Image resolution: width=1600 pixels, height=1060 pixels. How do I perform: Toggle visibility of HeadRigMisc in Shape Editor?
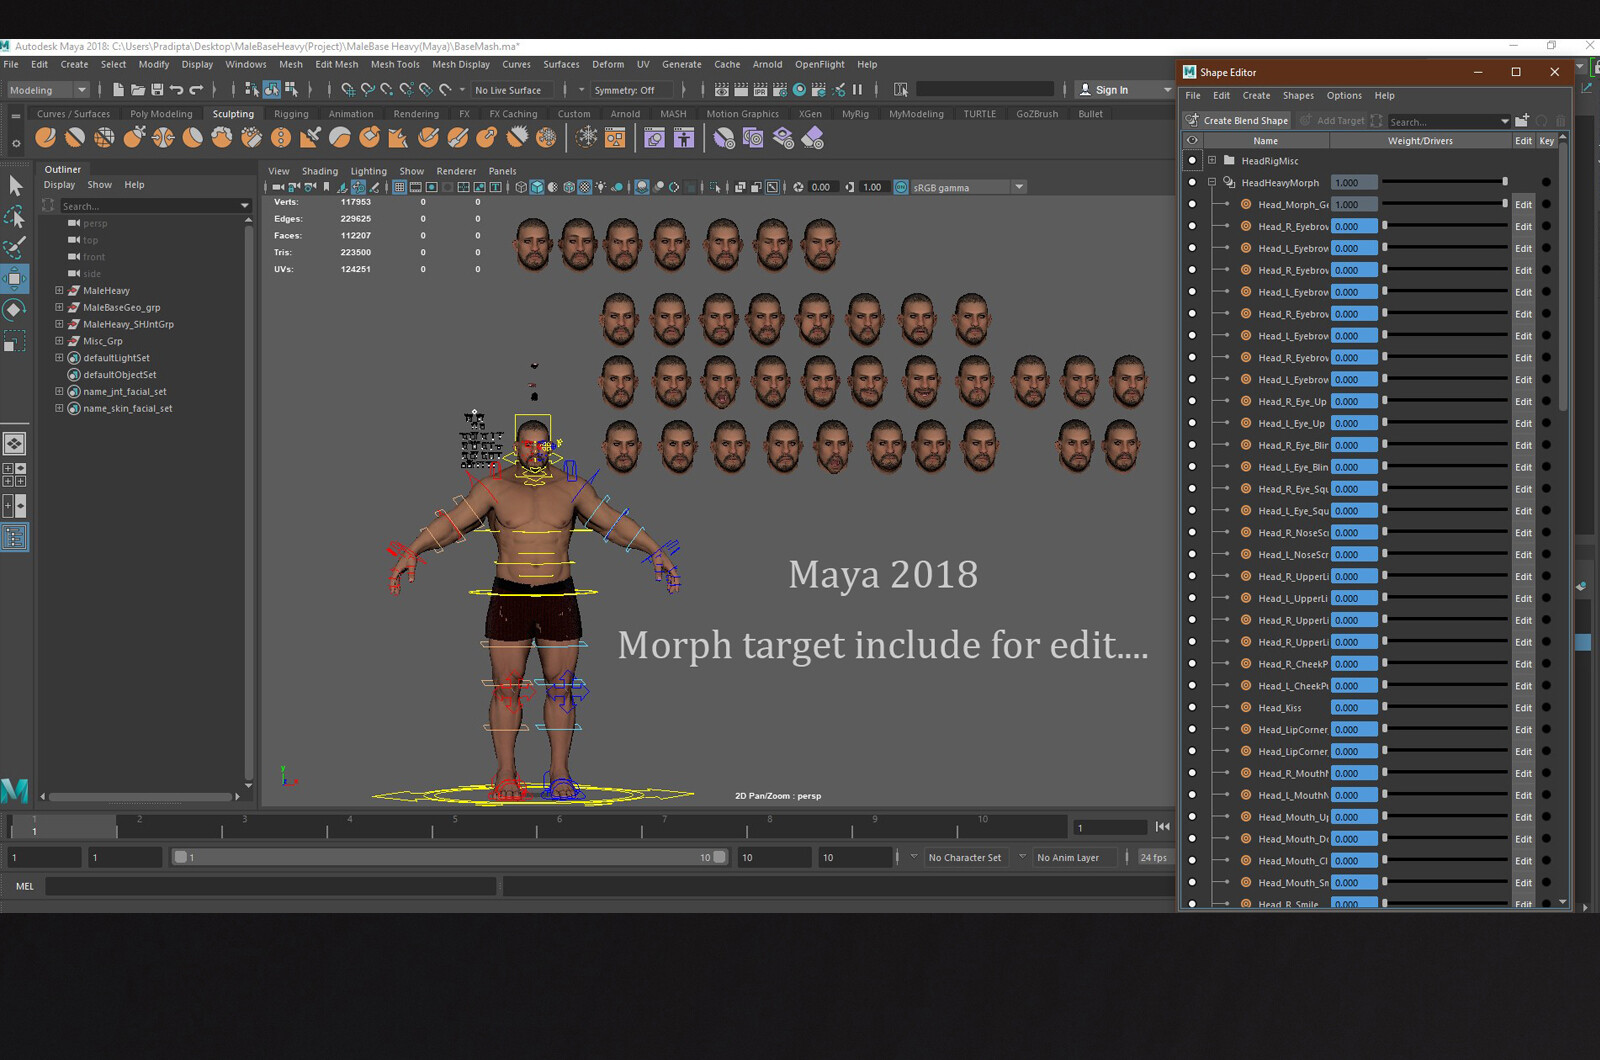click(x=1192, y=161)
